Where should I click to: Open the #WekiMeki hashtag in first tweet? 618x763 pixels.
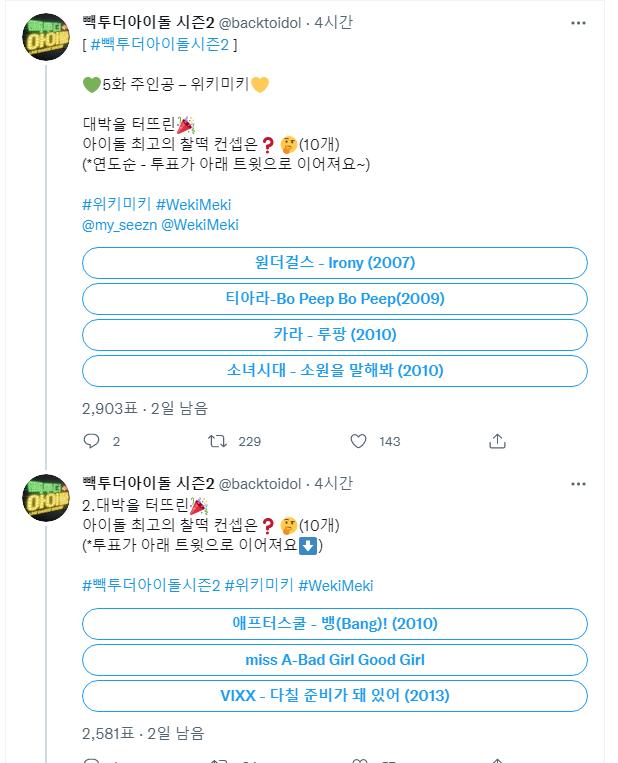point(193,204)
